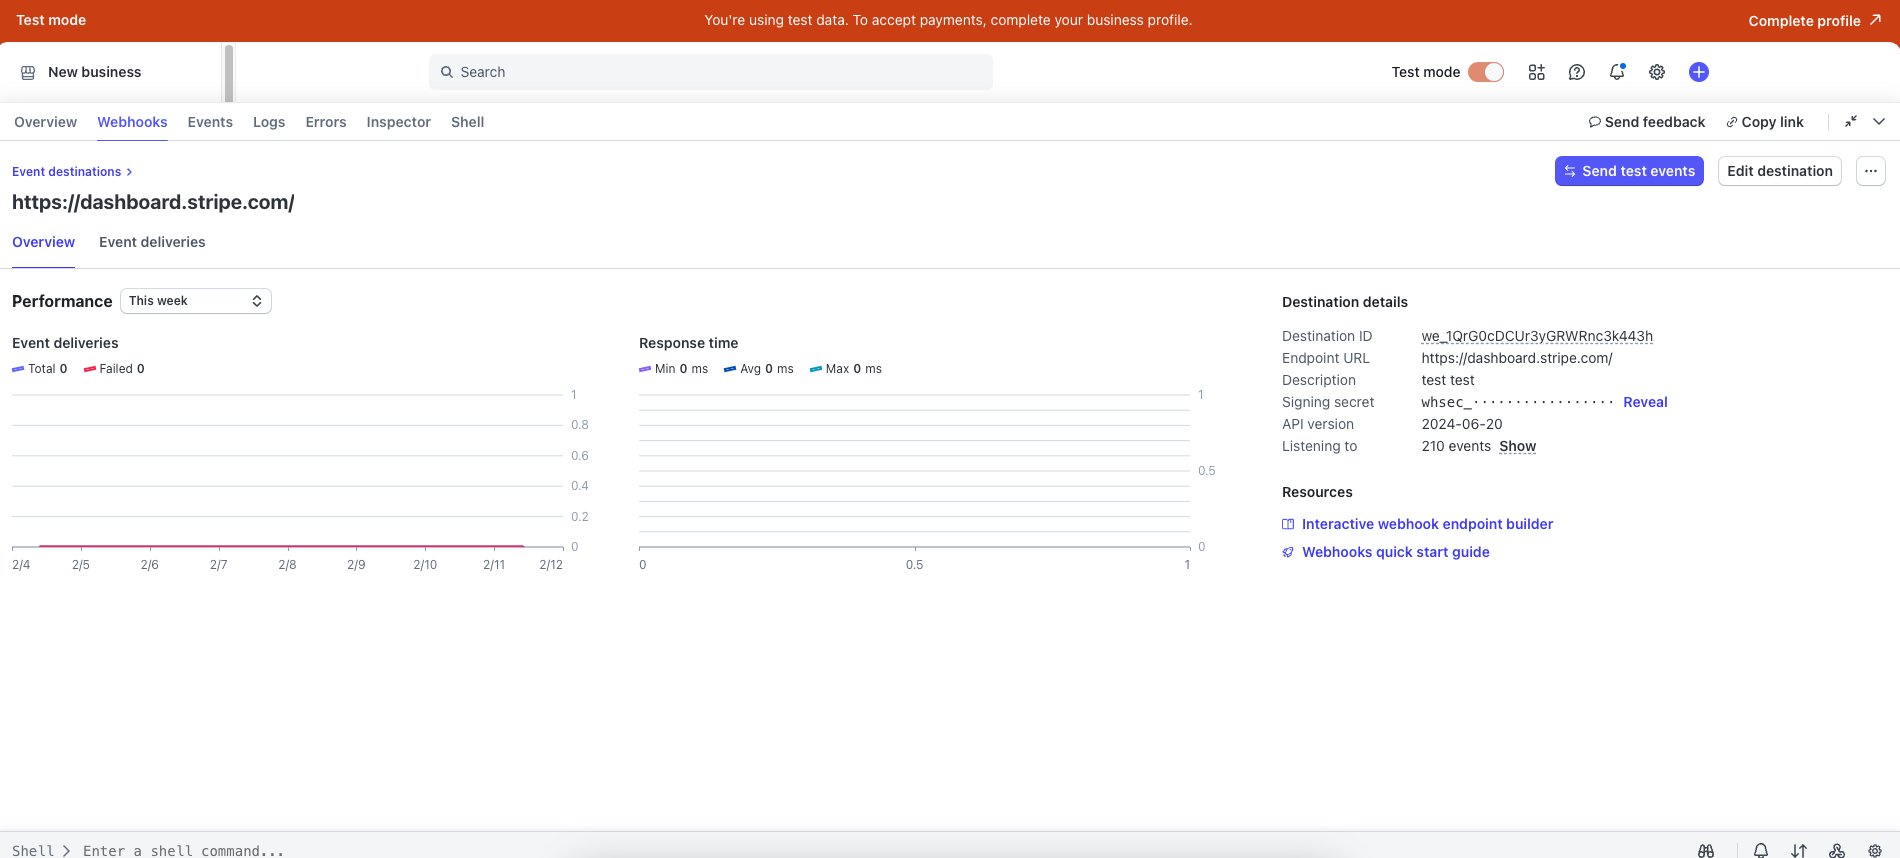Click the bell icon in bottom shell bar
Screen dimensions: 1900x858
coord(1761,851)
